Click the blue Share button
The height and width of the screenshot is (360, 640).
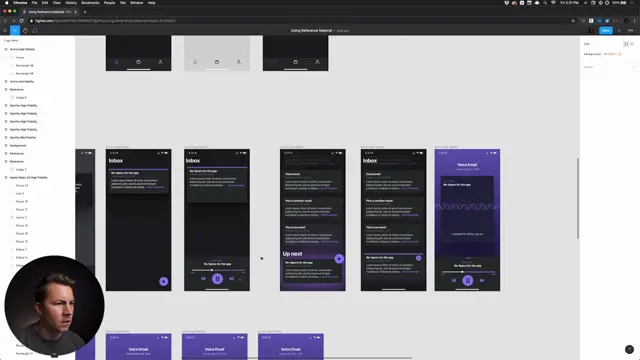[606, 31]
